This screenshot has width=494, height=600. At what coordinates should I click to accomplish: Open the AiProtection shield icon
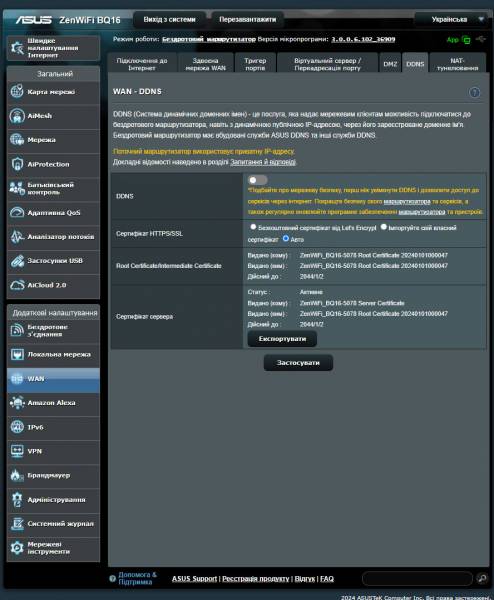coord(17,164)
